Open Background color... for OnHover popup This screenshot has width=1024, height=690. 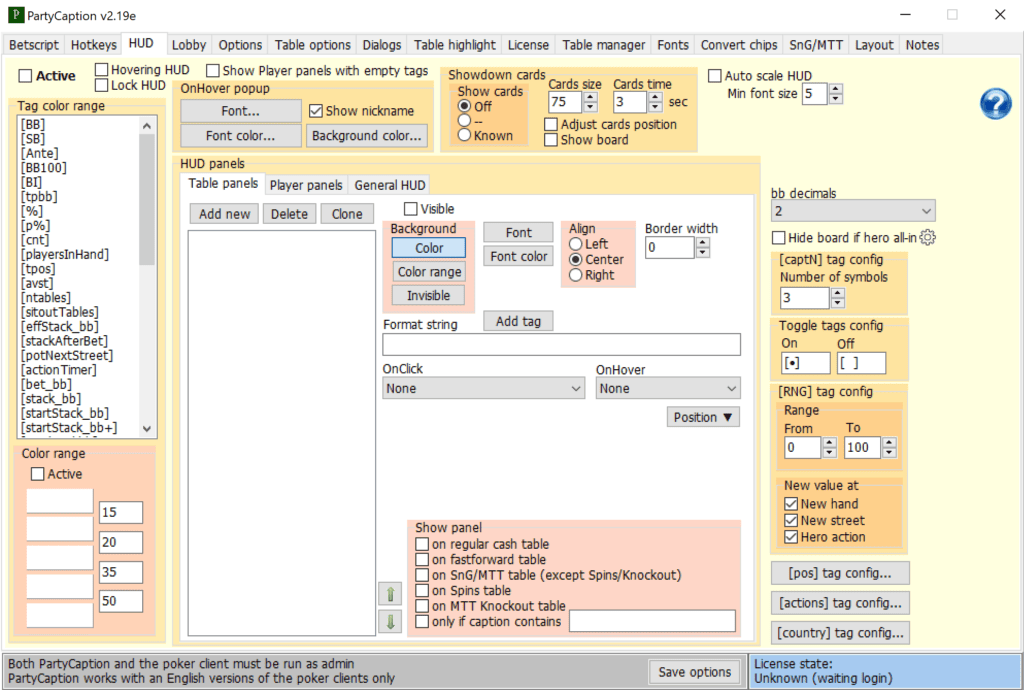[366, 136]
